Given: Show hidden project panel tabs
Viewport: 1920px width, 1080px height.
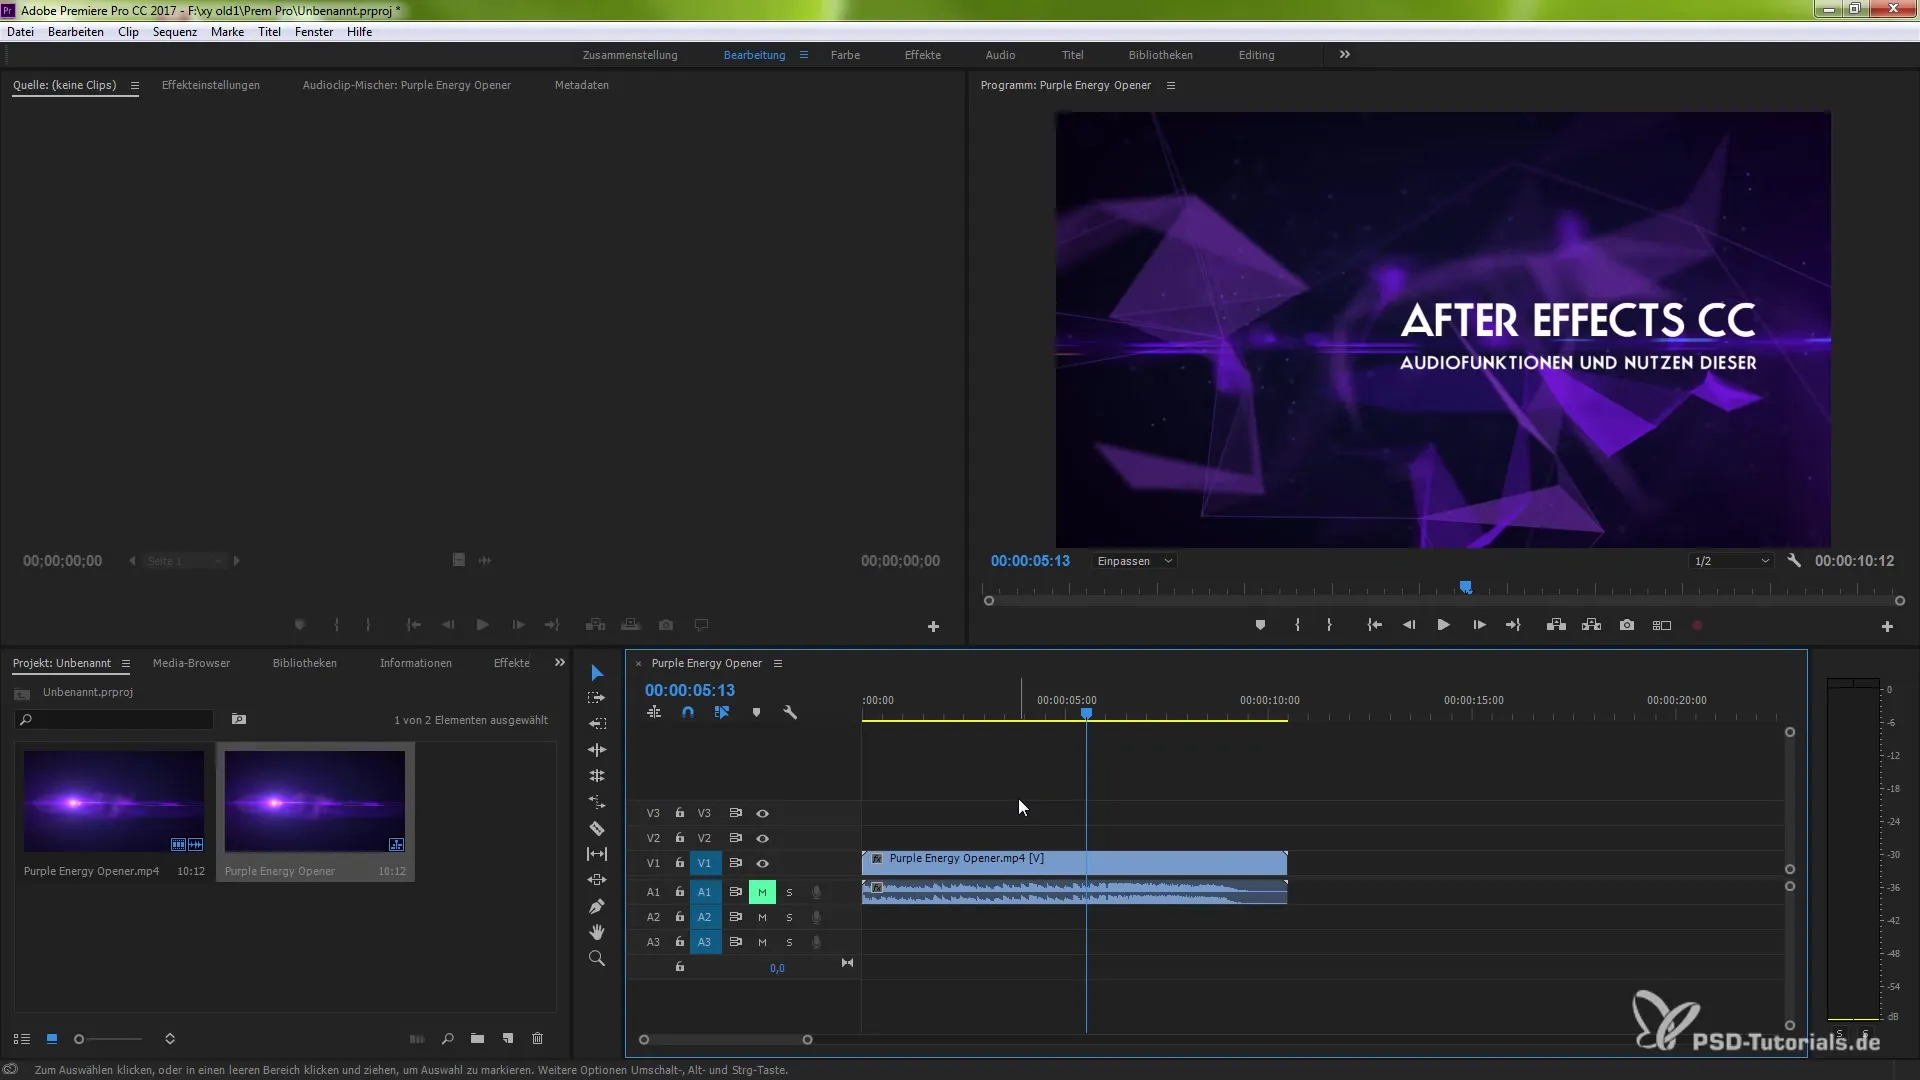Looking at the screenshot, I should coord(560,663).
